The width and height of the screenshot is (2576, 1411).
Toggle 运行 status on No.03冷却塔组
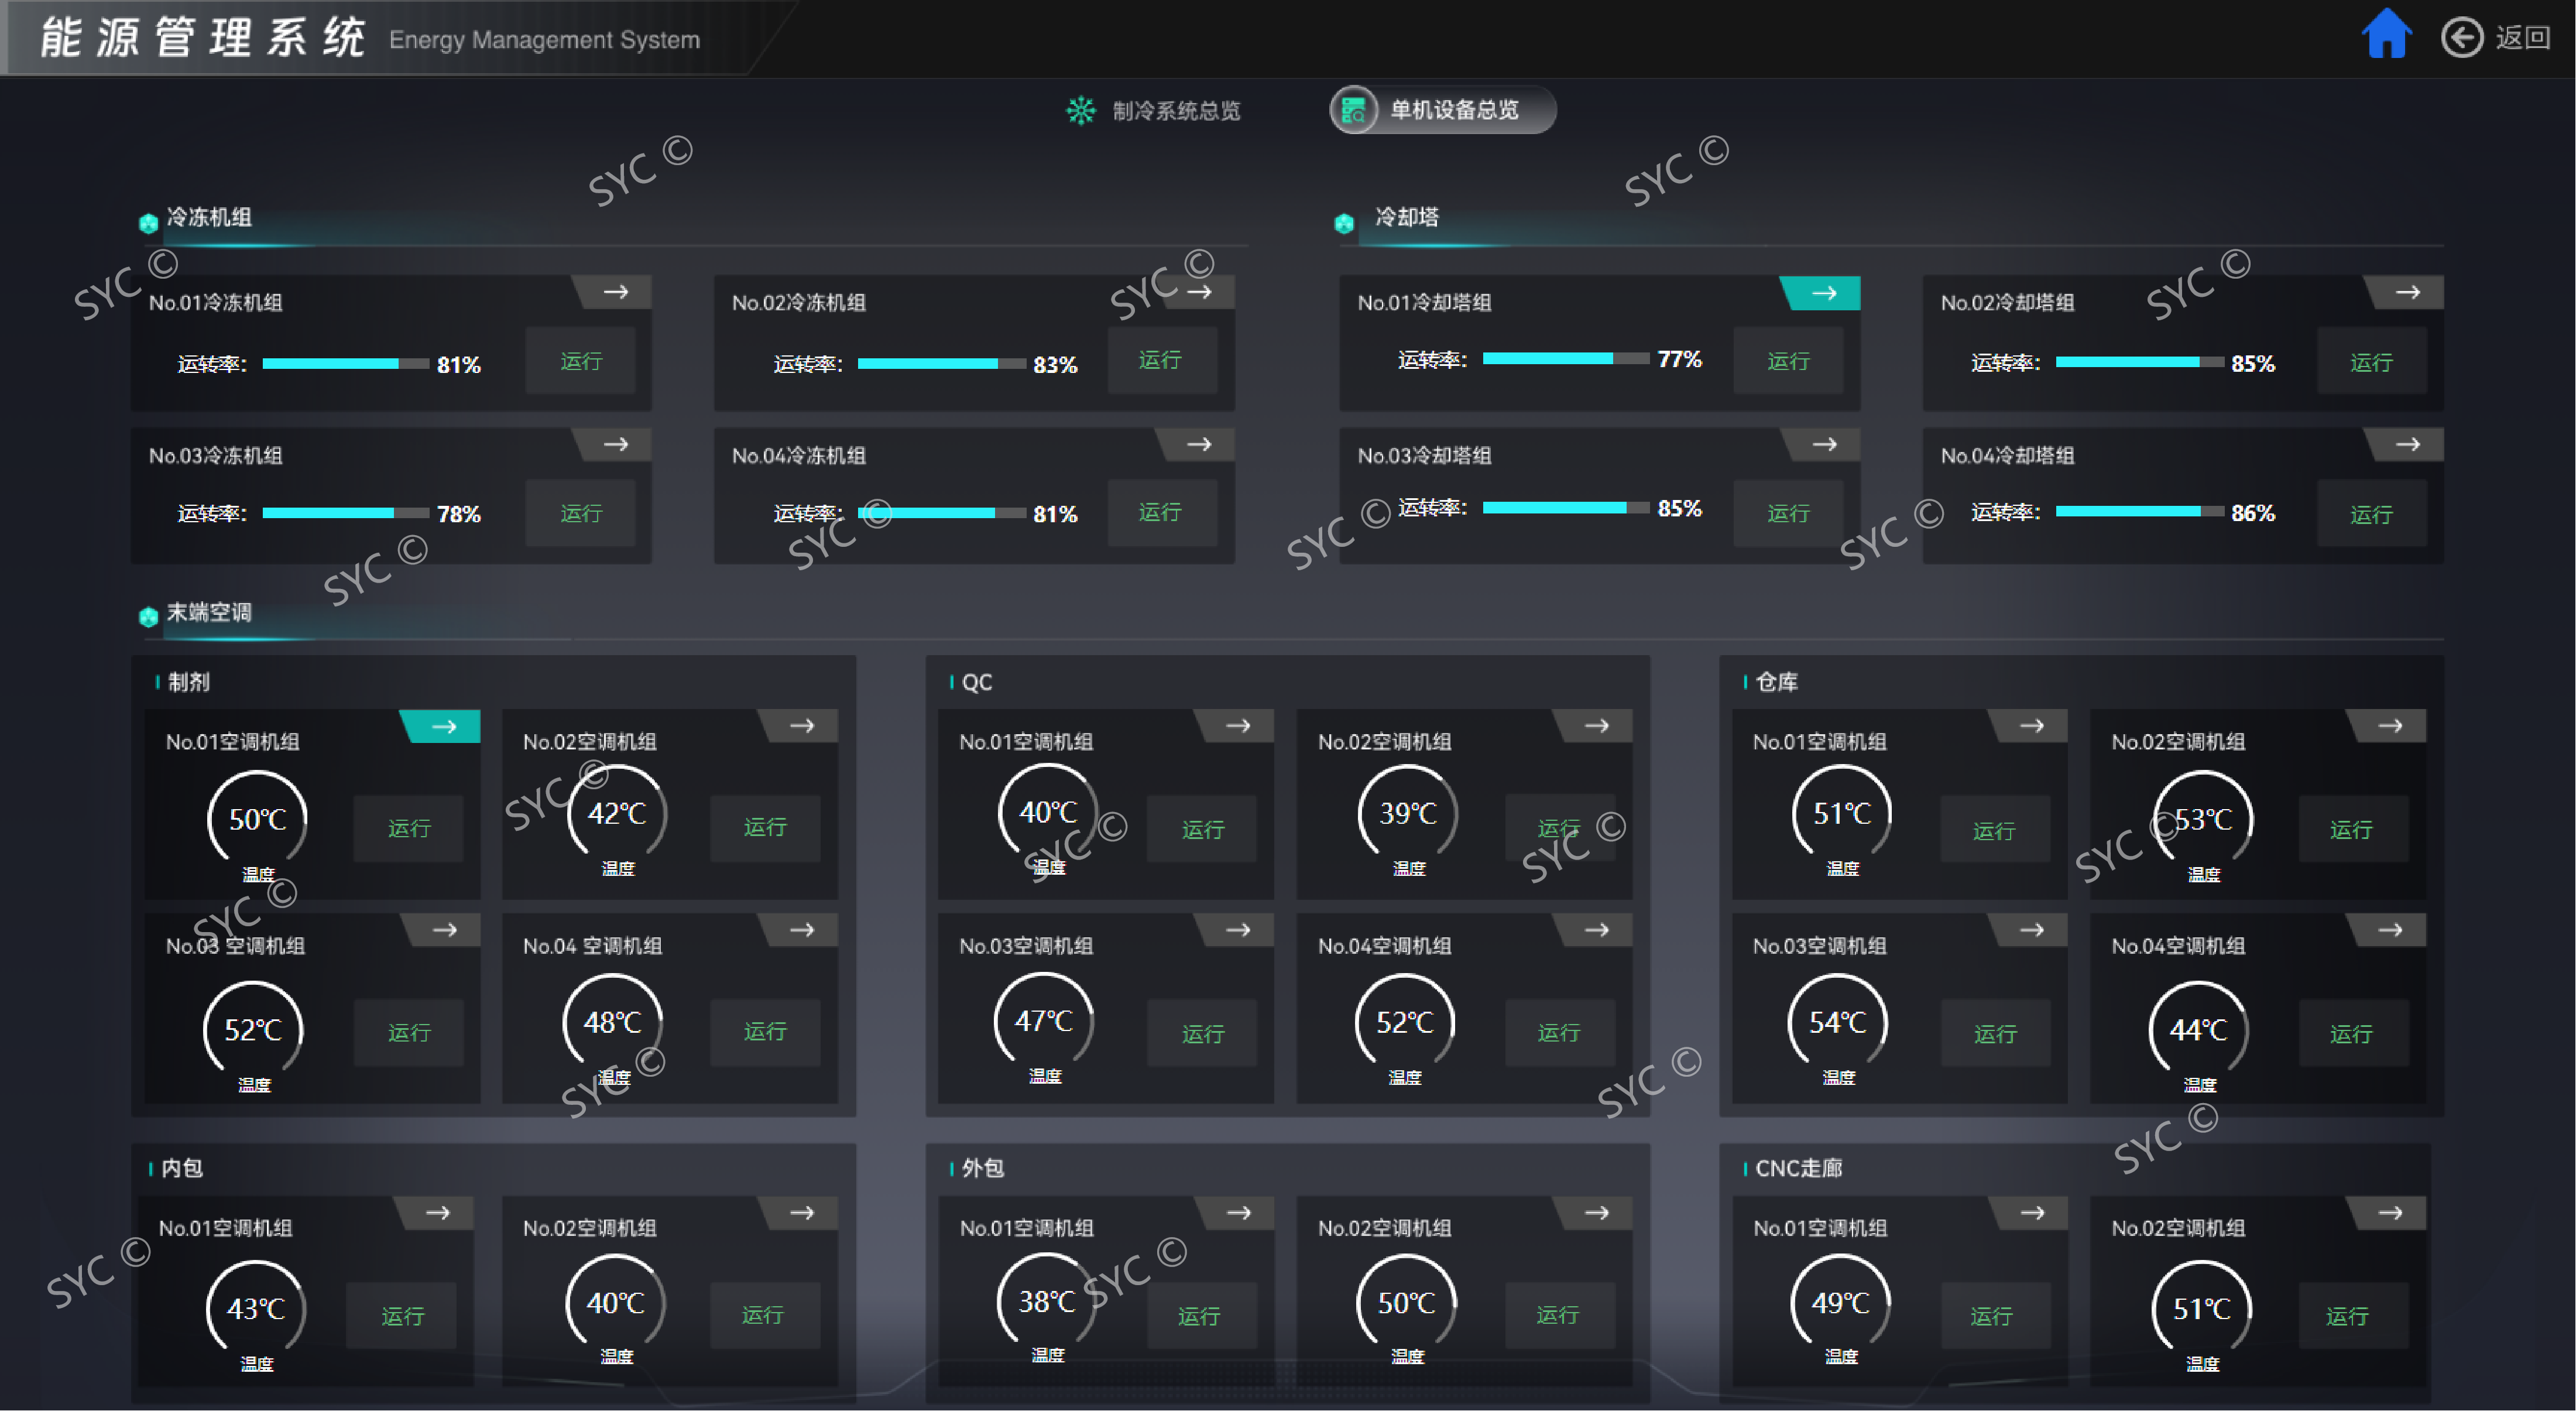click(1787, 513)
